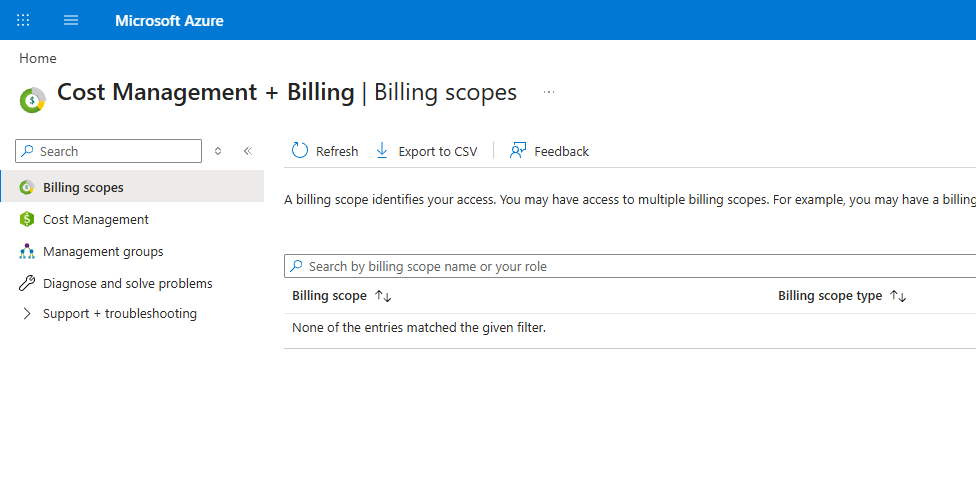Click the green Cost Management icon
The height and width of the screenshot is (486, 976).
click(x=27, y=219)
